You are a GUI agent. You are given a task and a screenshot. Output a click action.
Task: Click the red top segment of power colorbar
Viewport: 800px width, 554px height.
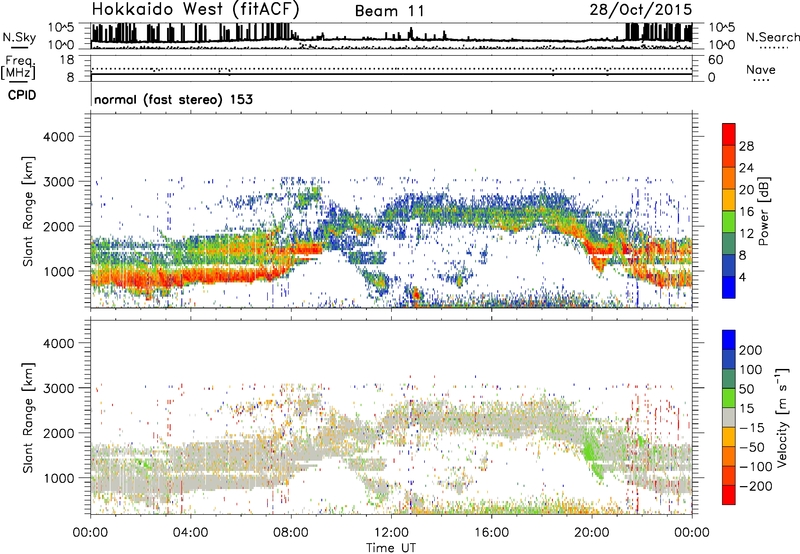click(729, 134)
